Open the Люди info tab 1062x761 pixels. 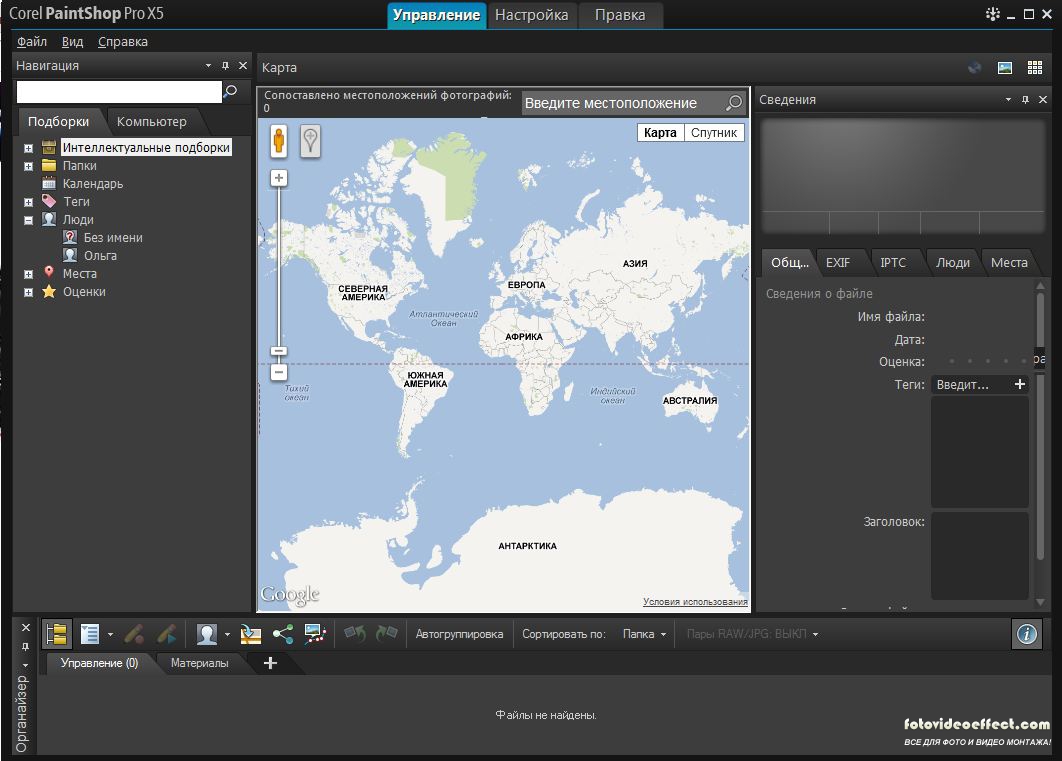pos(952,263)
